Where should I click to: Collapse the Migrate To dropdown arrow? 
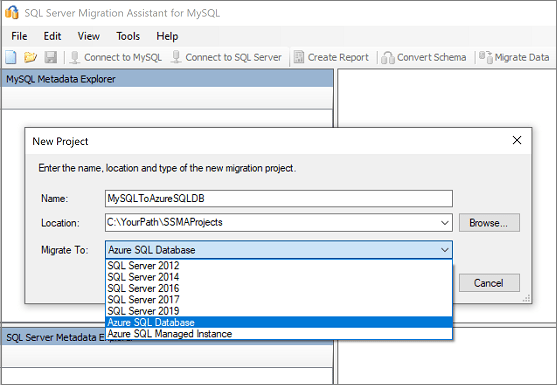(445, 250)
